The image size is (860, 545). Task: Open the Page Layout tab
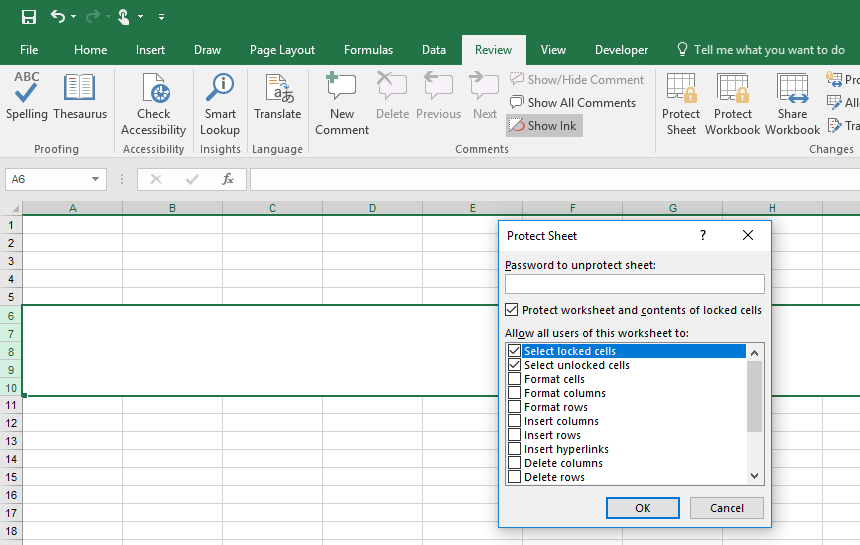(x=282, y=50)
